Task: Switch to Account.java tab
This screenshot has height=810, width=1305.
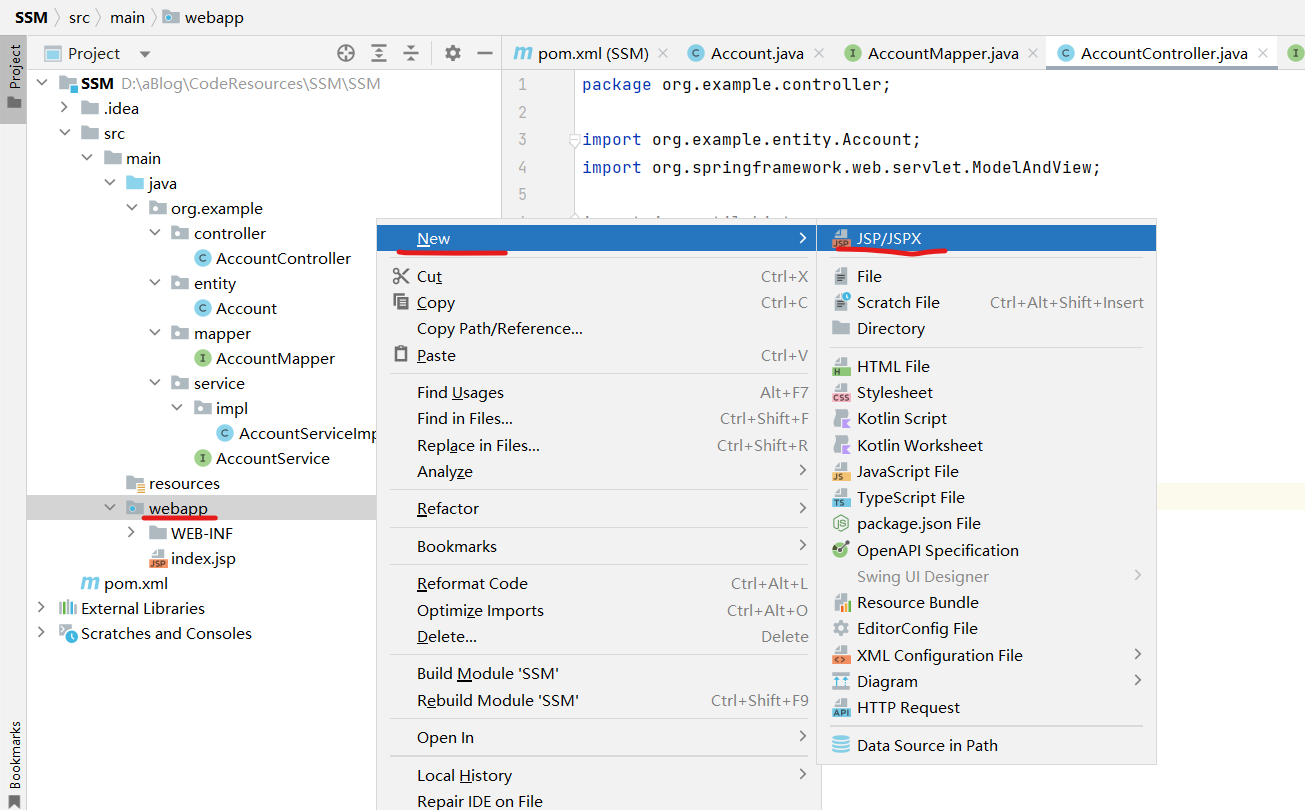Action: [757, 53]
